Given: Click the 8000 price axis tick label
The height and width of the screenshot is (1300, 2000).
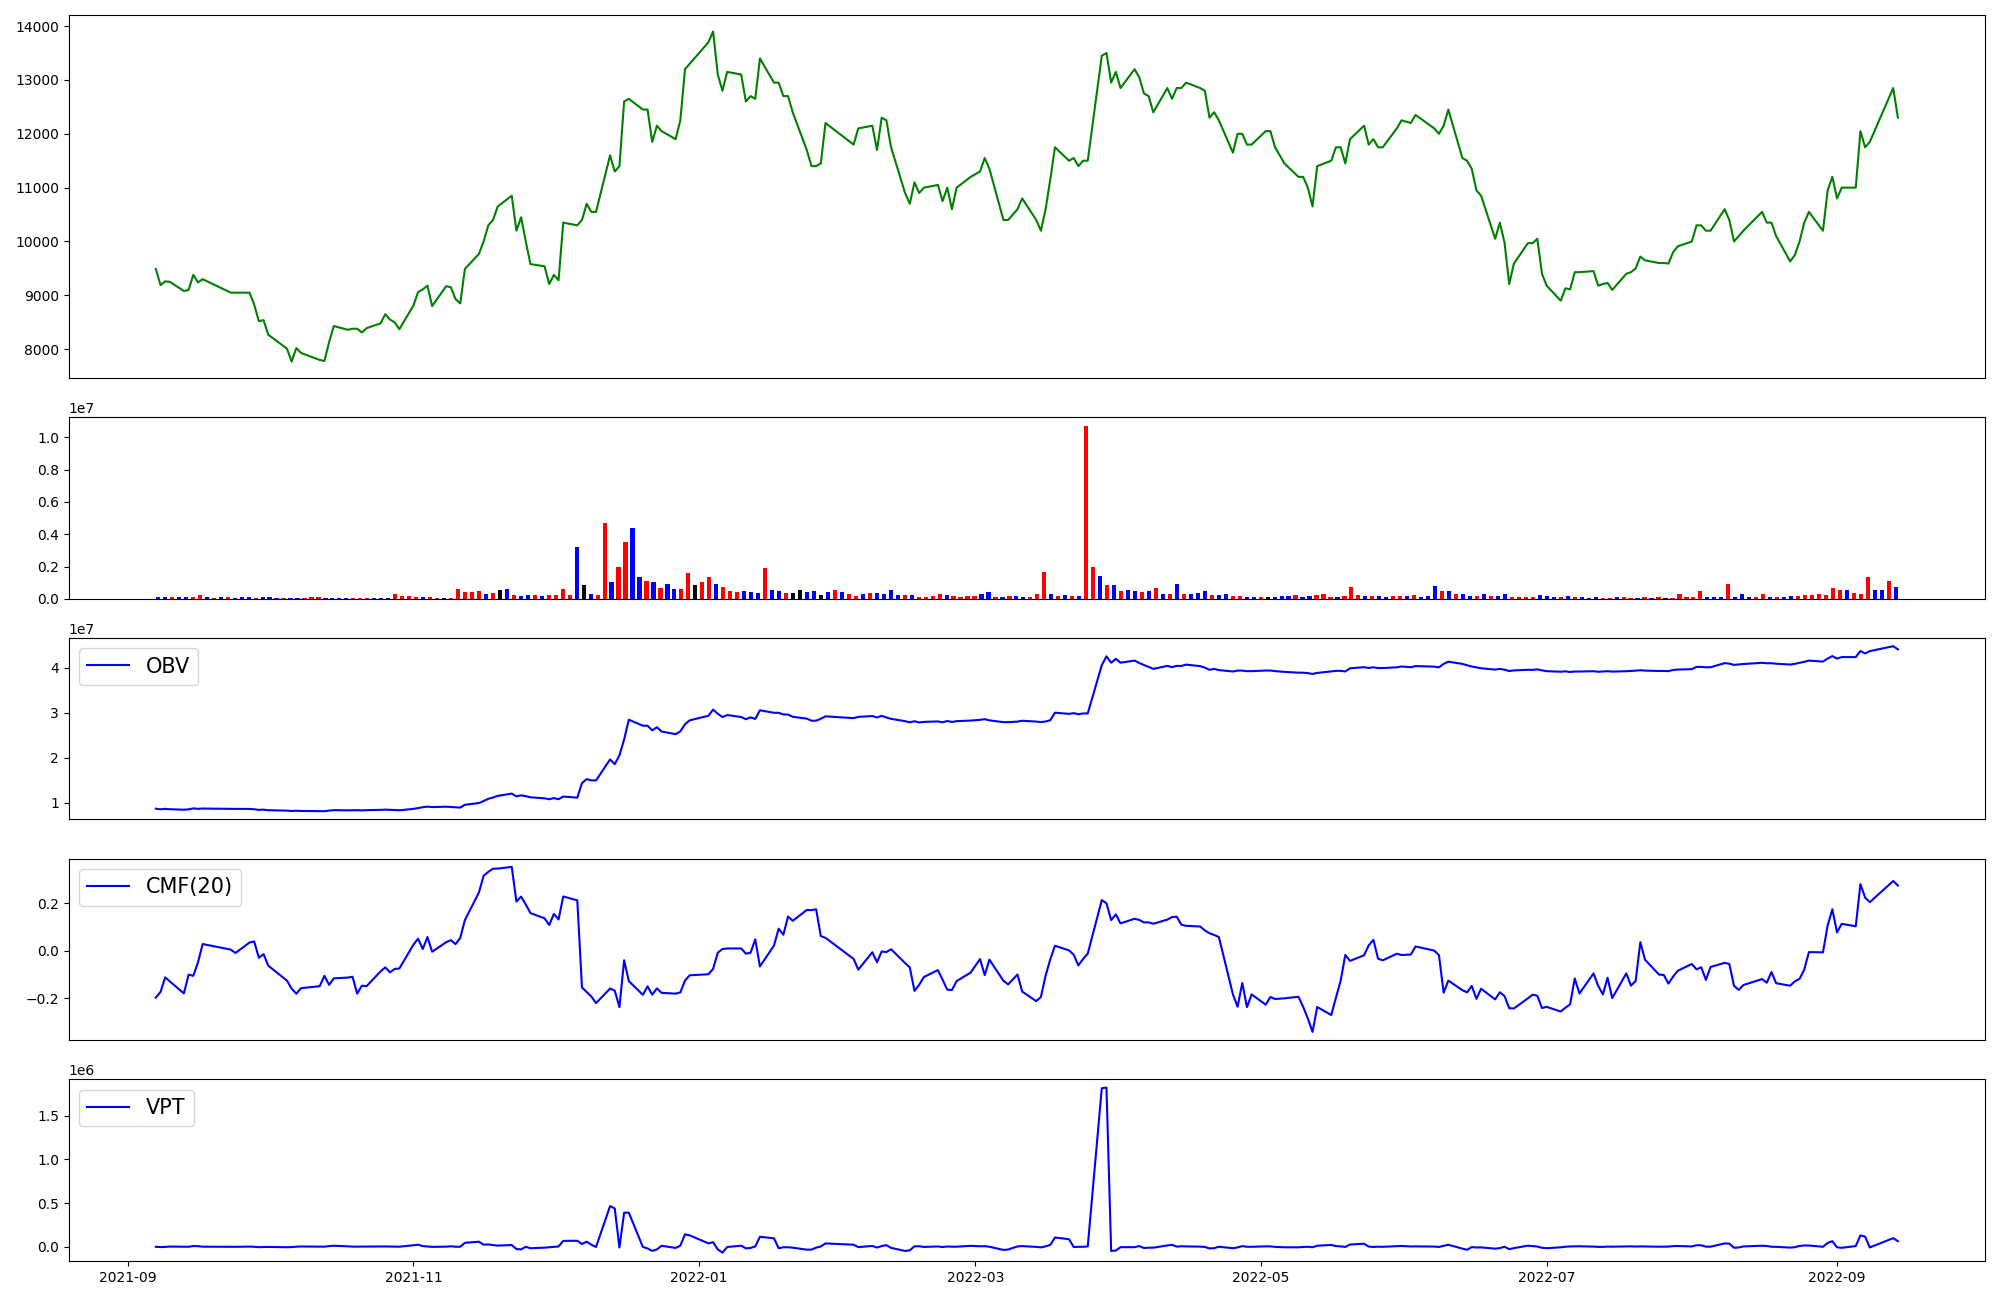Looking at the screenshot, I should pos(41,350).
